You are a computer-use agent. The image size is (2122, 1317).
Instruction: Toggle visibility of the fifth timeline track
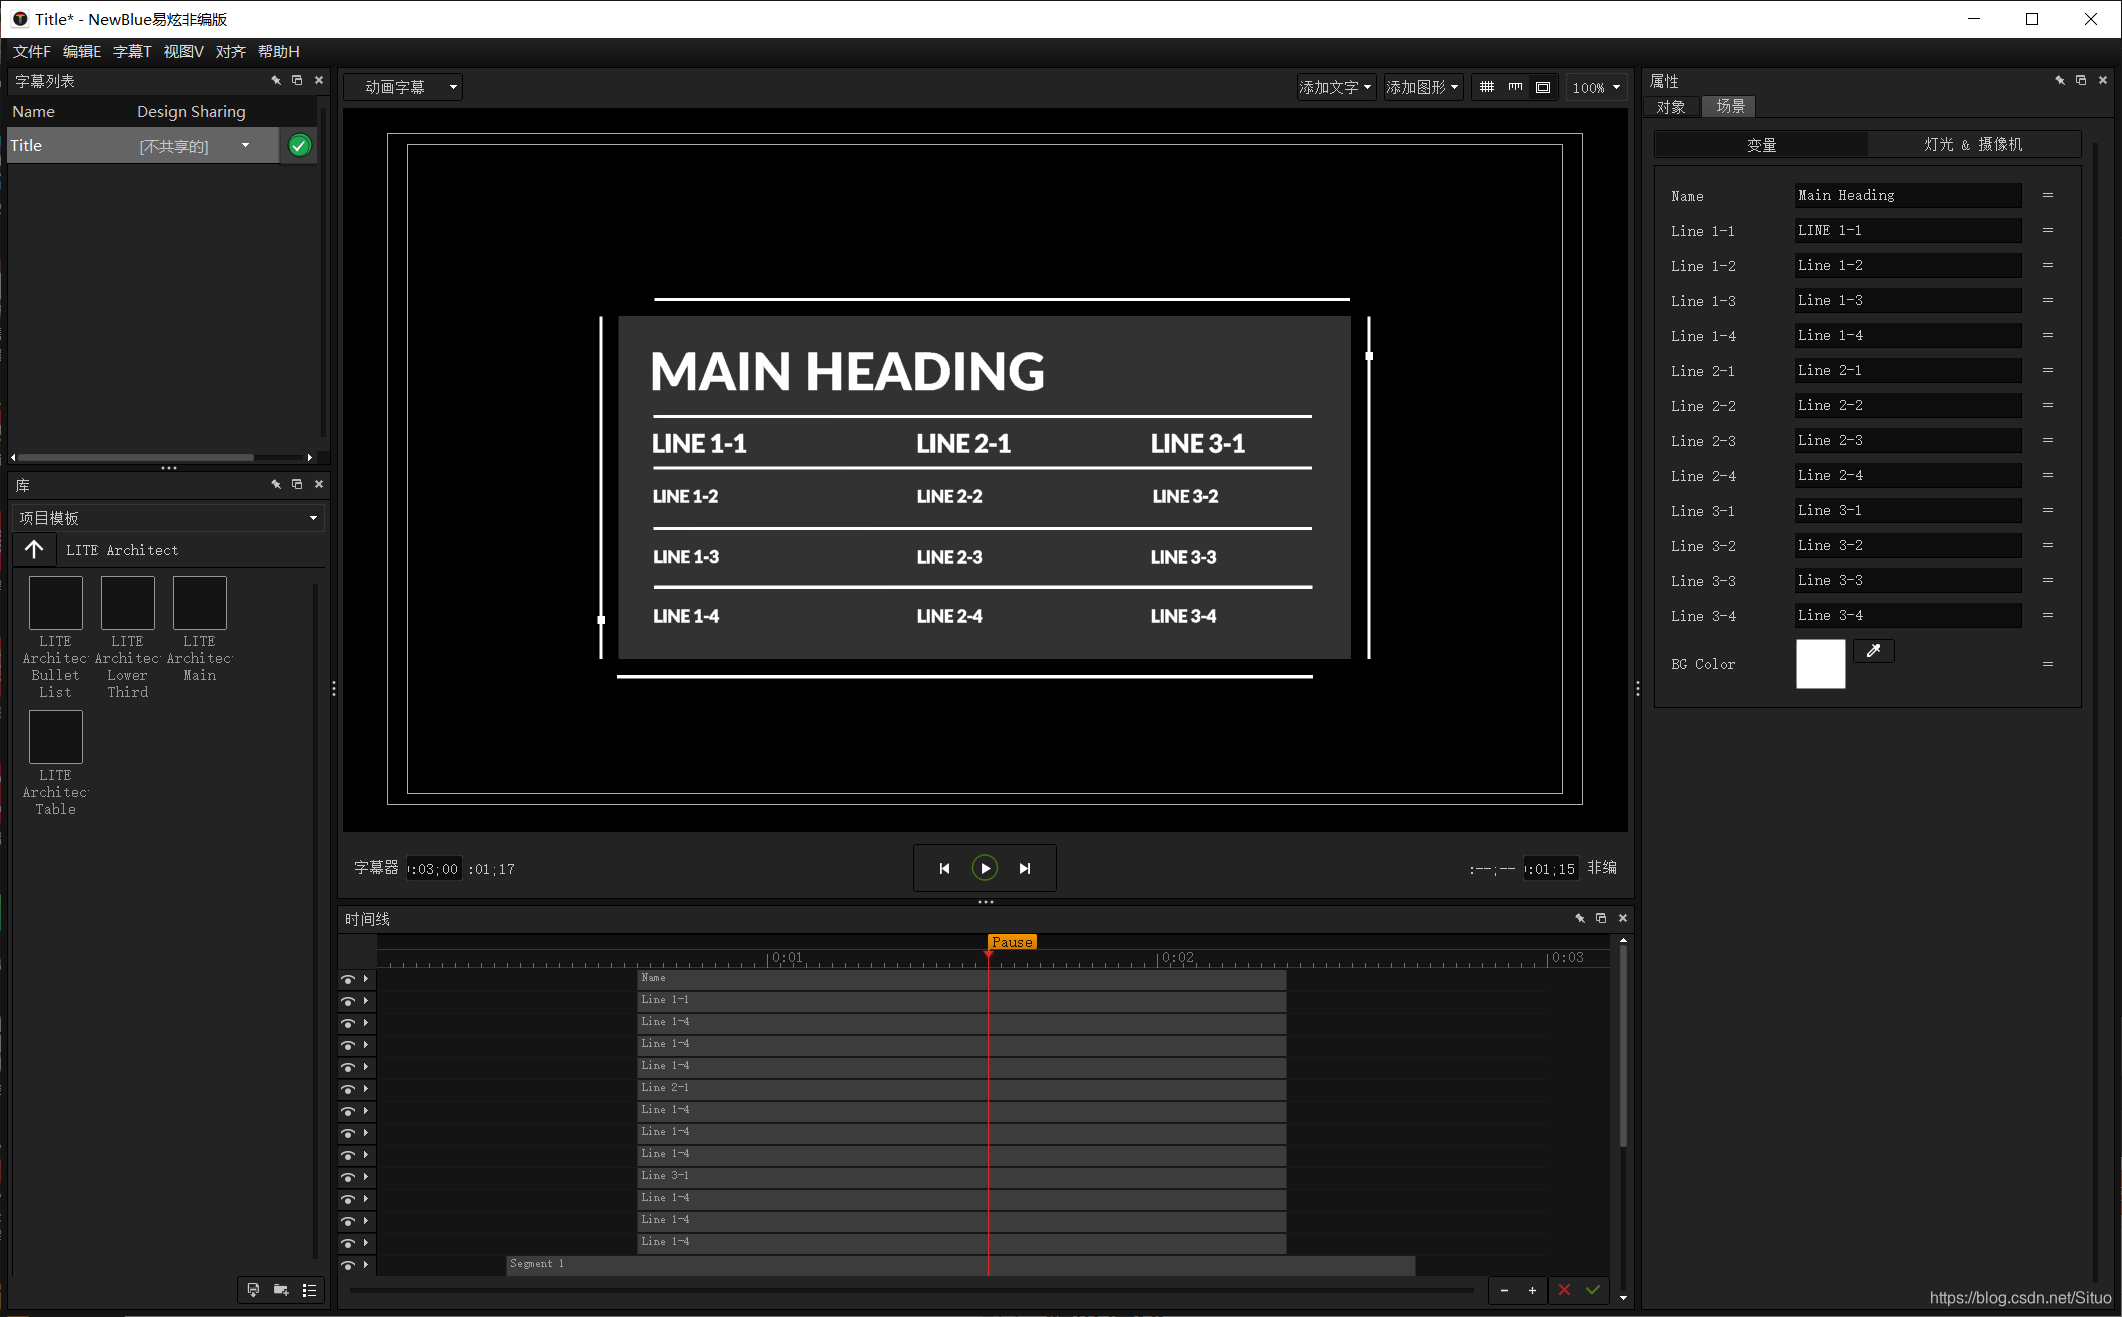tap(348, 1067)
